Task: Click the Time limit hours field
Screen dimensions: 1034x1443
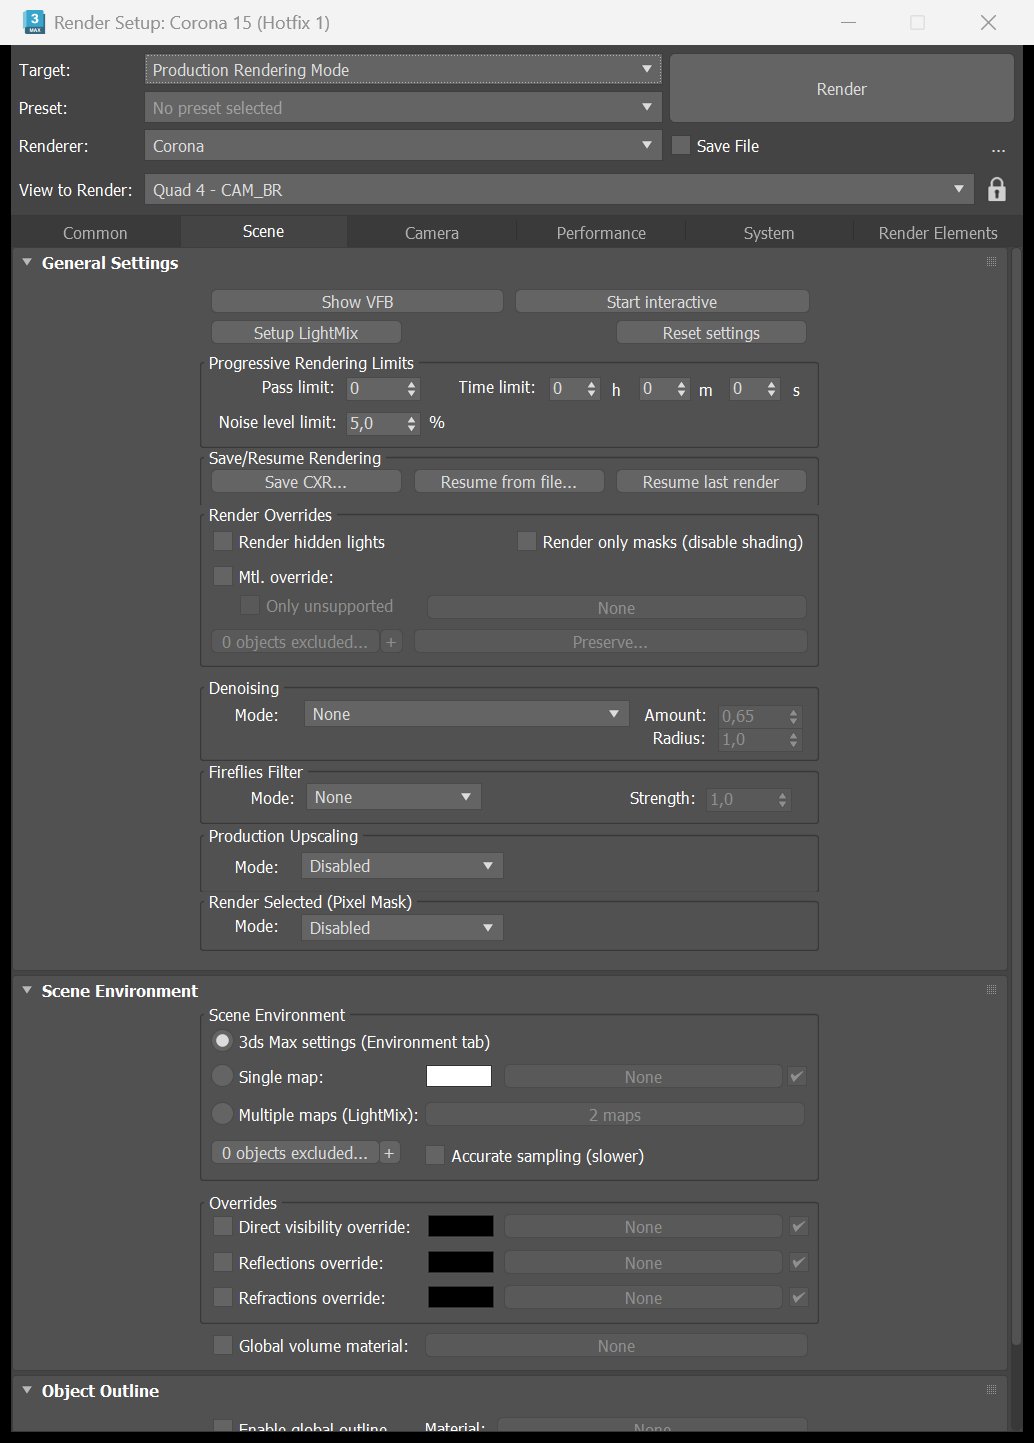Action: (567, 388)
